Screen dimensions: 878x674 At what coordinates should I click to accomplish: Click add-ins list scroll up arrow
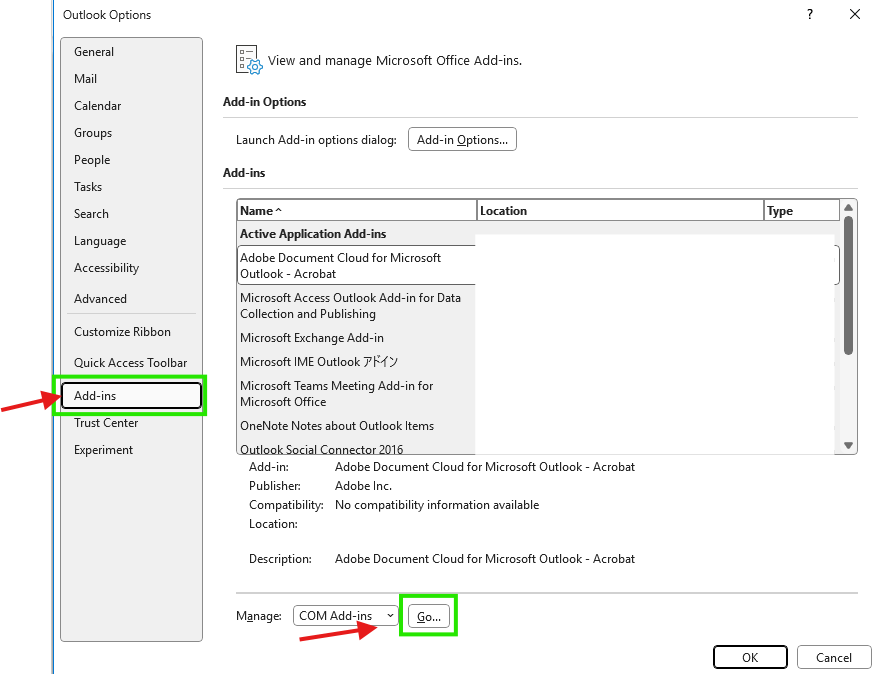tap(848, 208)
